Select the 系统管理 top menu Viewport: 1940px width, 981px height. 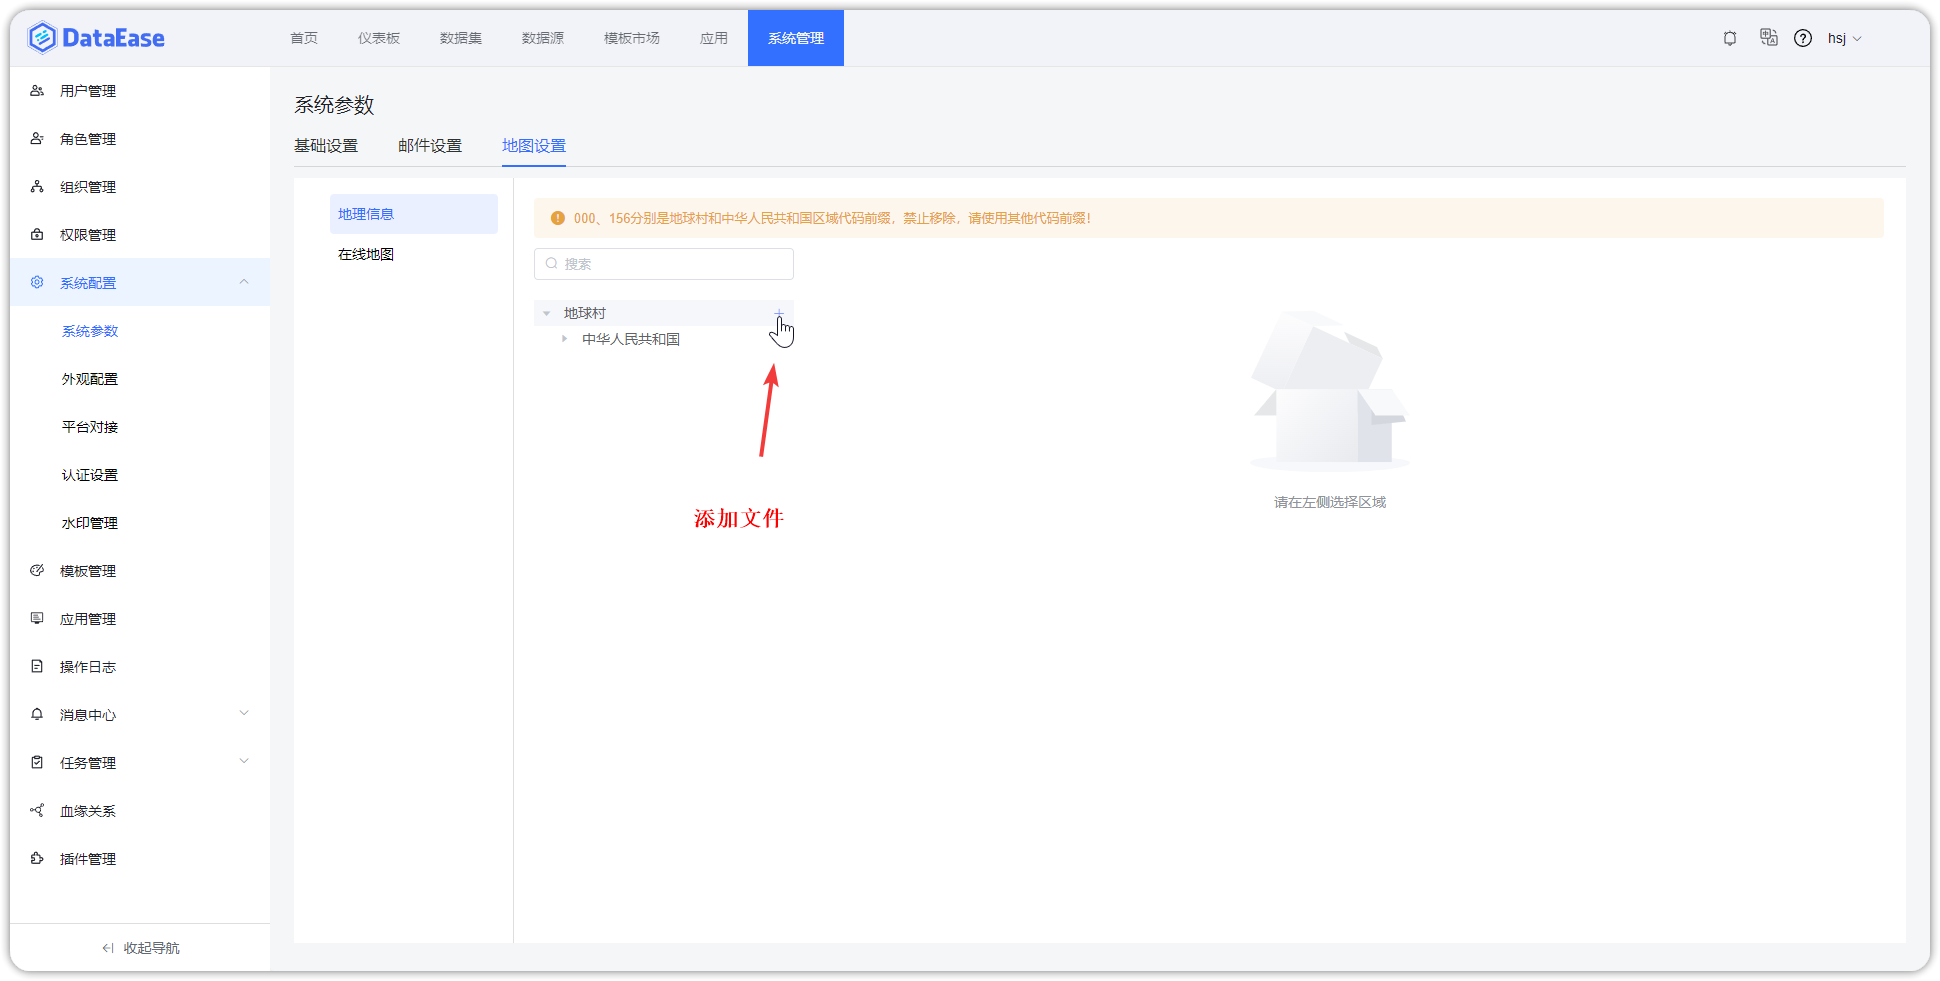click(x=796, y=38)
